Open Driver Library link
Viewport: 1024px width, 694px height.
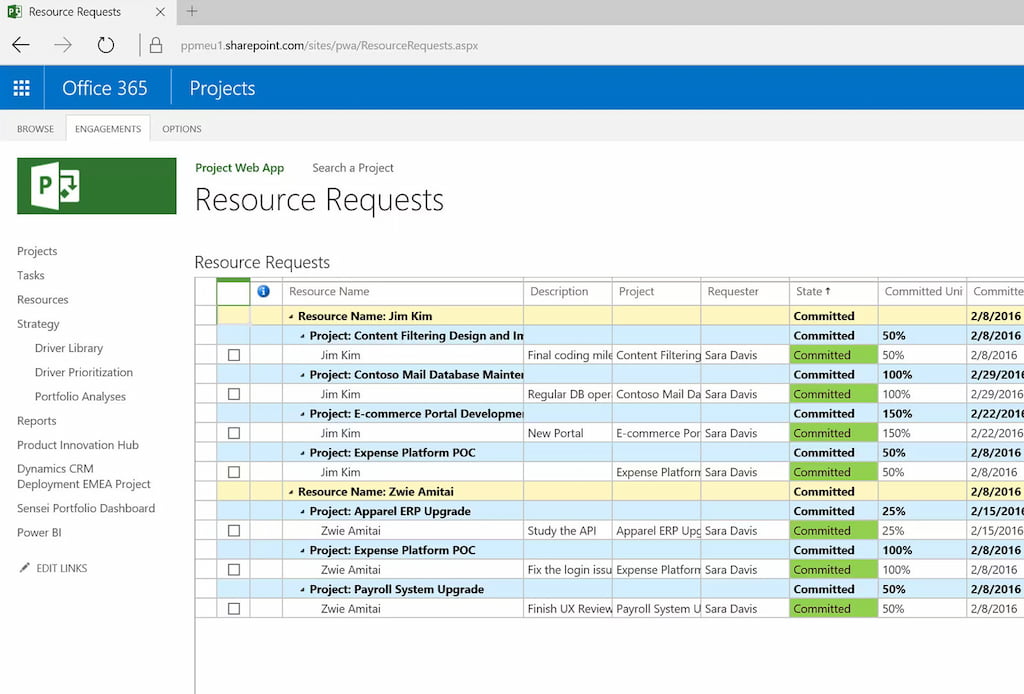(x=69, y=348)
